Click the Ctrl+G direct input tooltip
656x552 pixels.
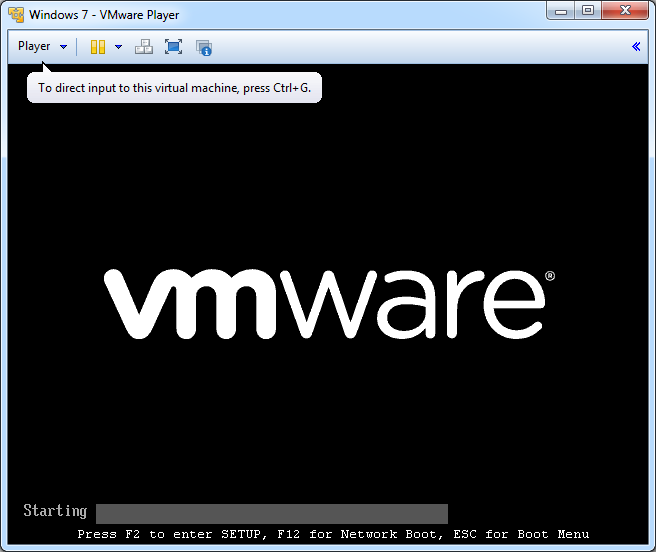pyautogui.click(x=174, y=88)
